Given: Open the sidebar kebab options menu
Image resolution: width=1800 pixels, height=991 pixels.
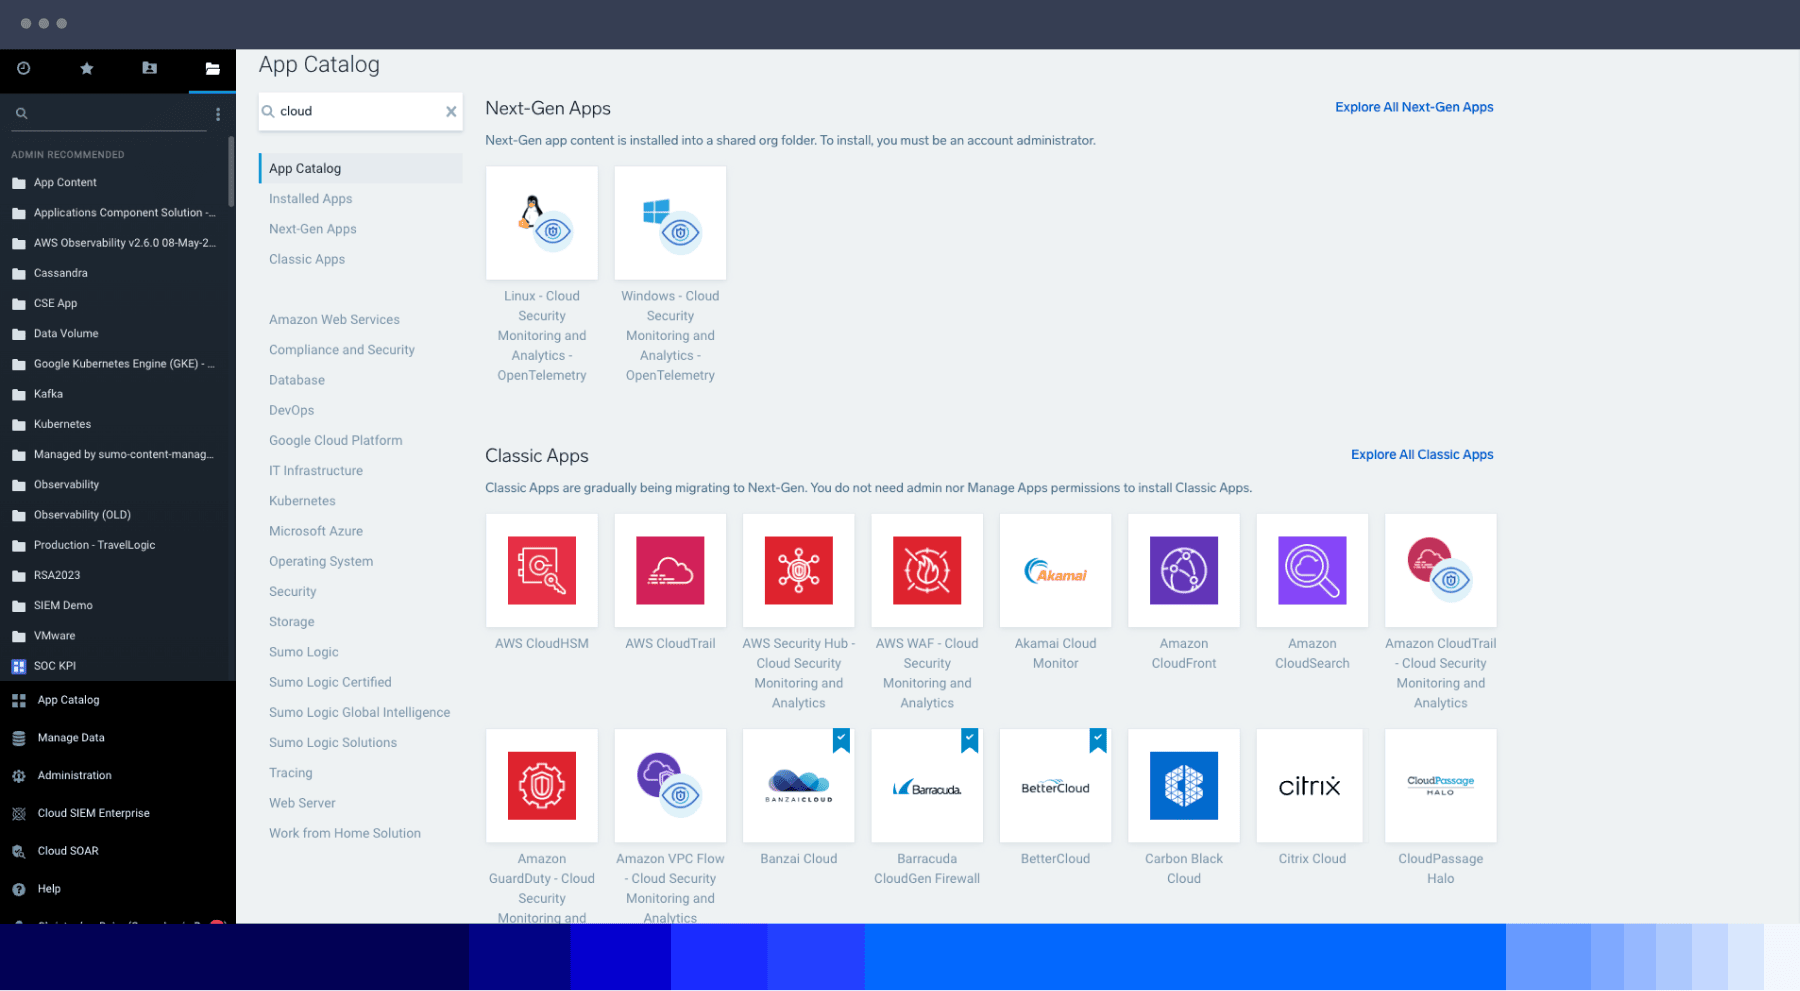Looking at the screenshot, I should [218, 114].
